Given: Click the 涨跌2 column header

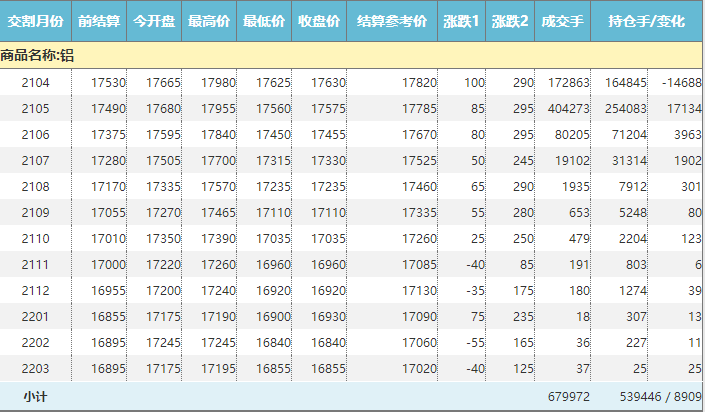Looking at the screenshot, I should coord(511,21).
